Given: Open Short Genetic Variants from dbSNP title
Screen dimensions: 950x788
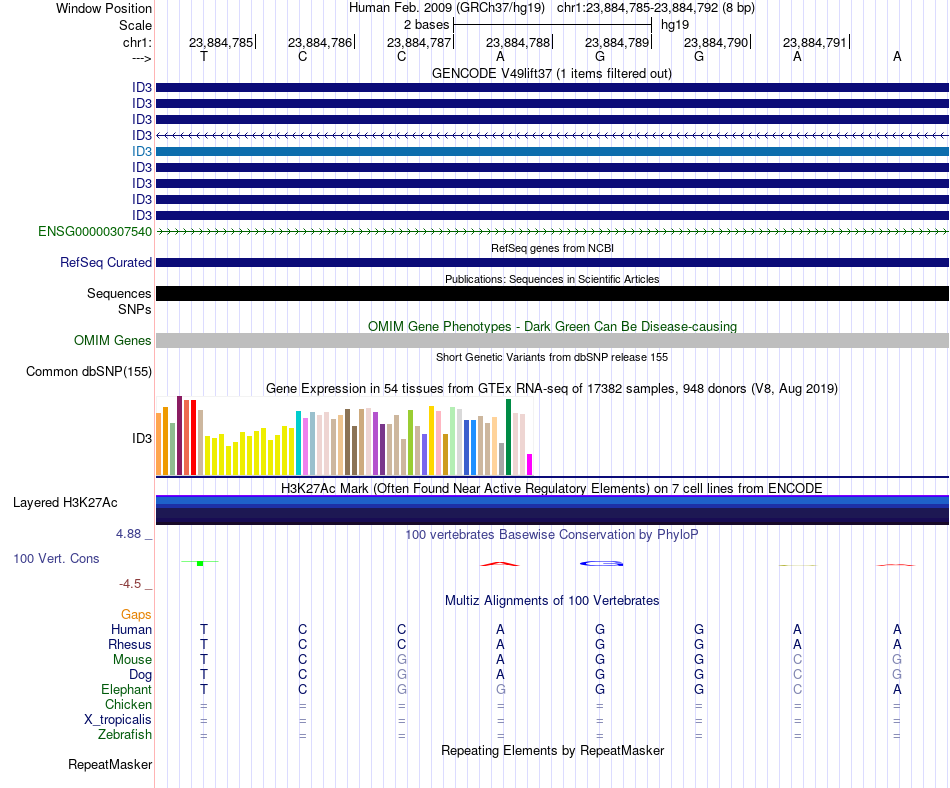Looking at the screenshot, I should [x=552, y=357].
